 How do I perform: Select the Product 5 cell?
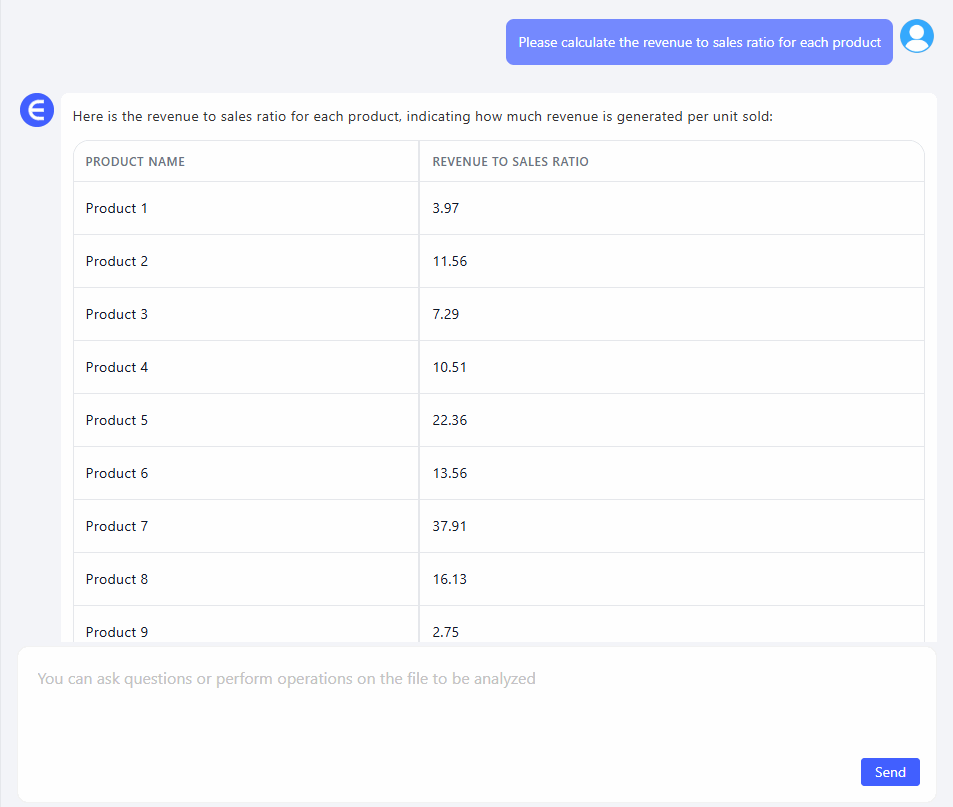[x=117, y=420]
